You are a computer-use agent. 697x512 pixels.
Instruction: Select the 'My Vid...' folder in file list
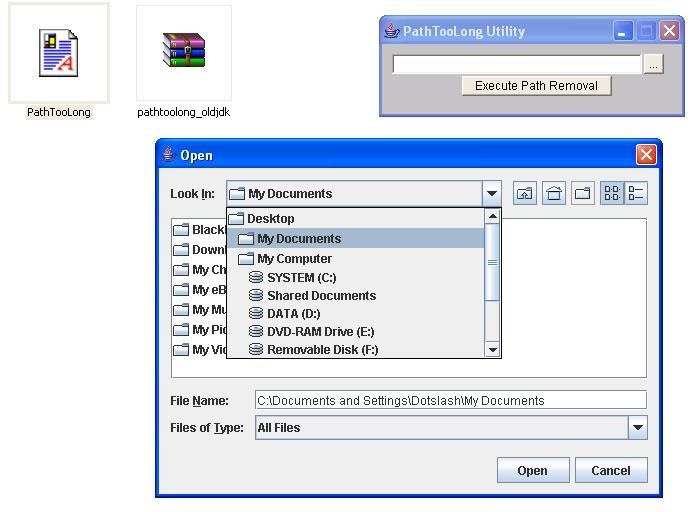200,349
